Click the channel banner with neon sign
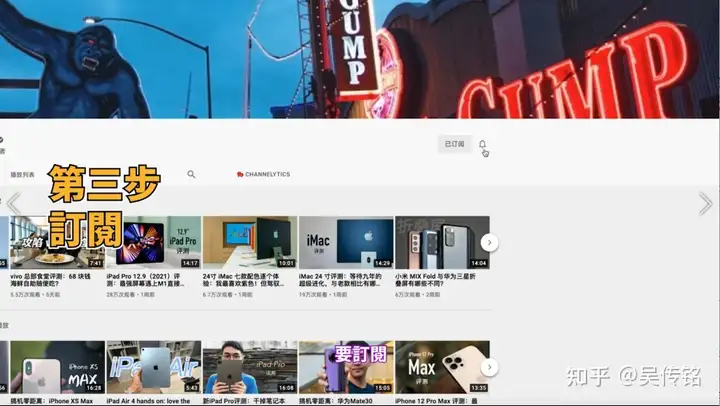Image resolution: width=720 pixels, height=406 pixels. pyautogui.click(x=360, y=59)
